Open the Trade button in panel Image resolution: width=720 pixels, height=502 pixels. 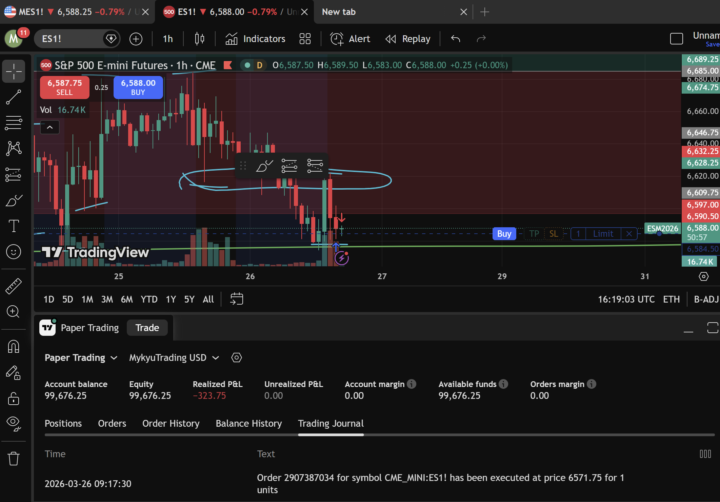[x=147, y=328]
